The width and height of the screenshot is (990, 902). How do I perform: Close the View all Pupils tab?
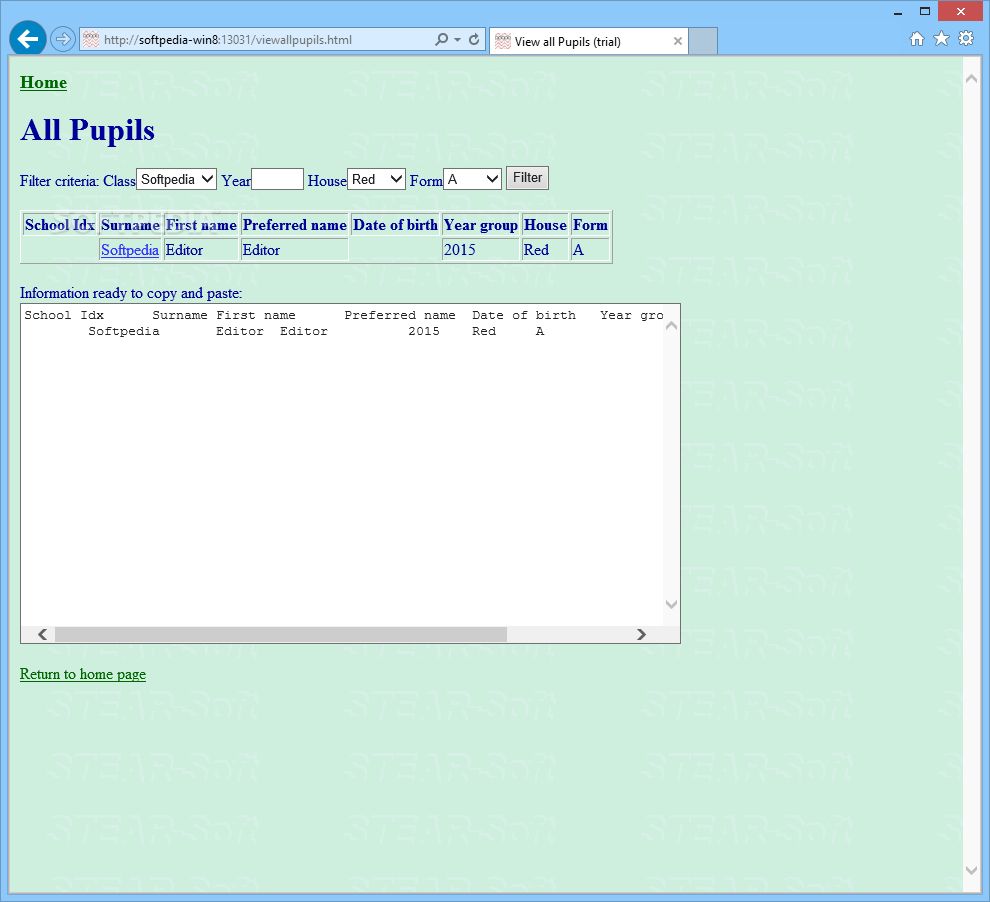coord(677,42)
